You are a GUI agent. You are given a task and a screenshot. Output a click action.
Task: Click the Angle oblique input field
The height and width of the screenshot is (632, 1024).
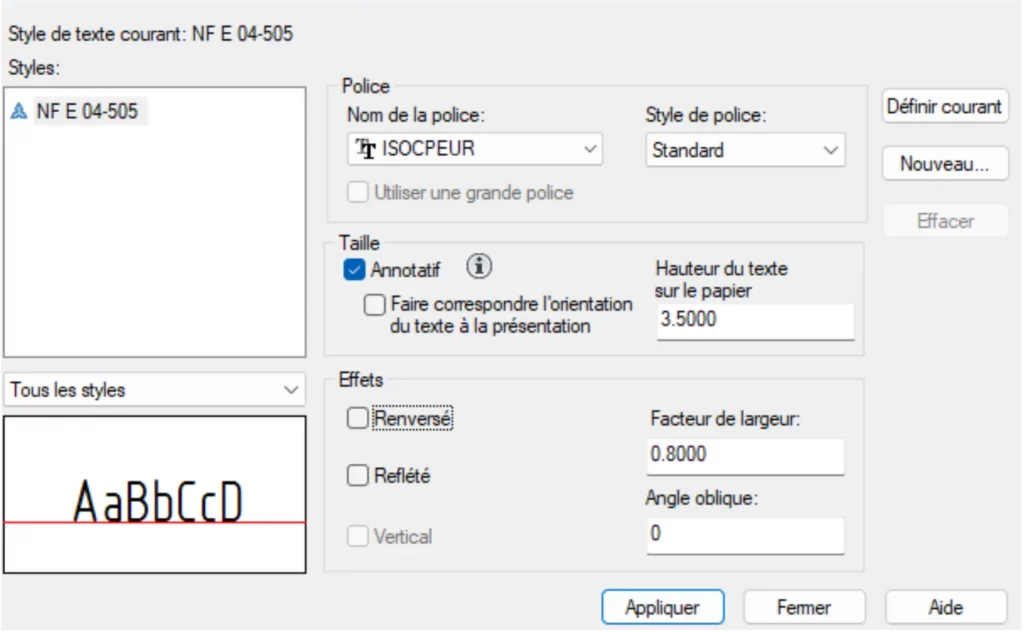tap(744, 535)
